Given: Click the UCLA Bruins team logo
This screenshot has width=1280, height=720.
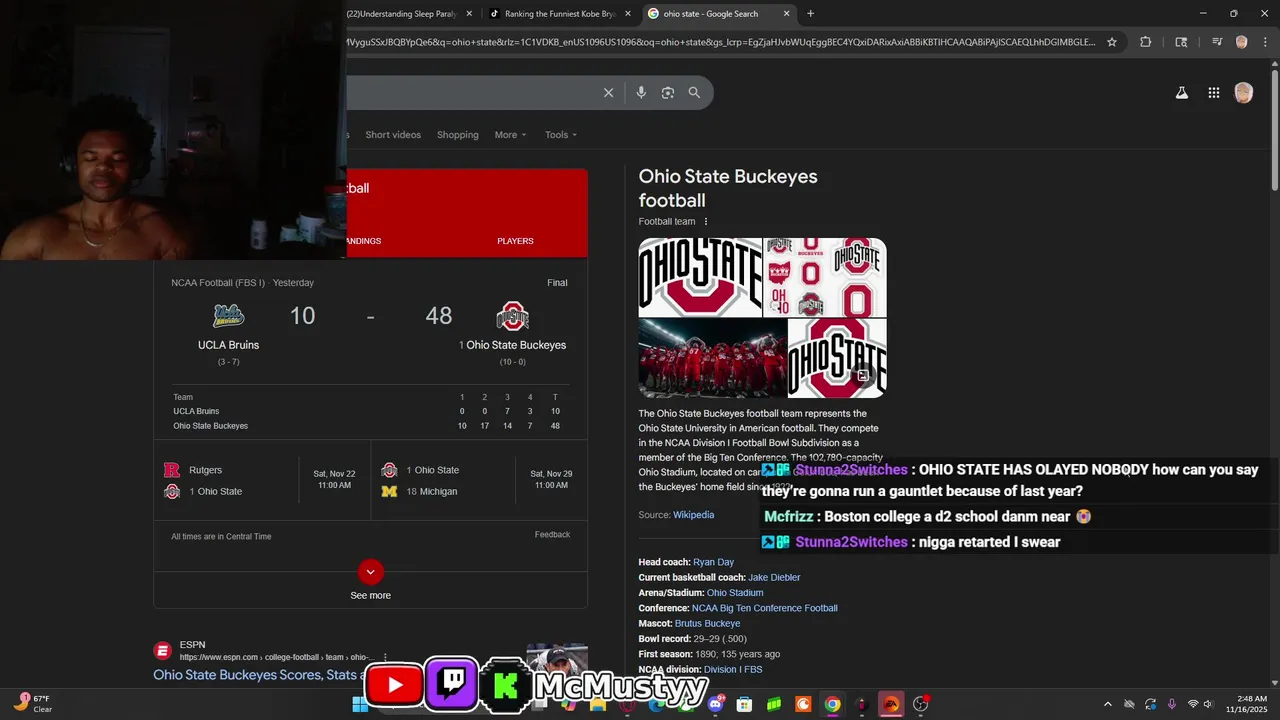Looking at the screenshot, I should click(x=229, y=316).
